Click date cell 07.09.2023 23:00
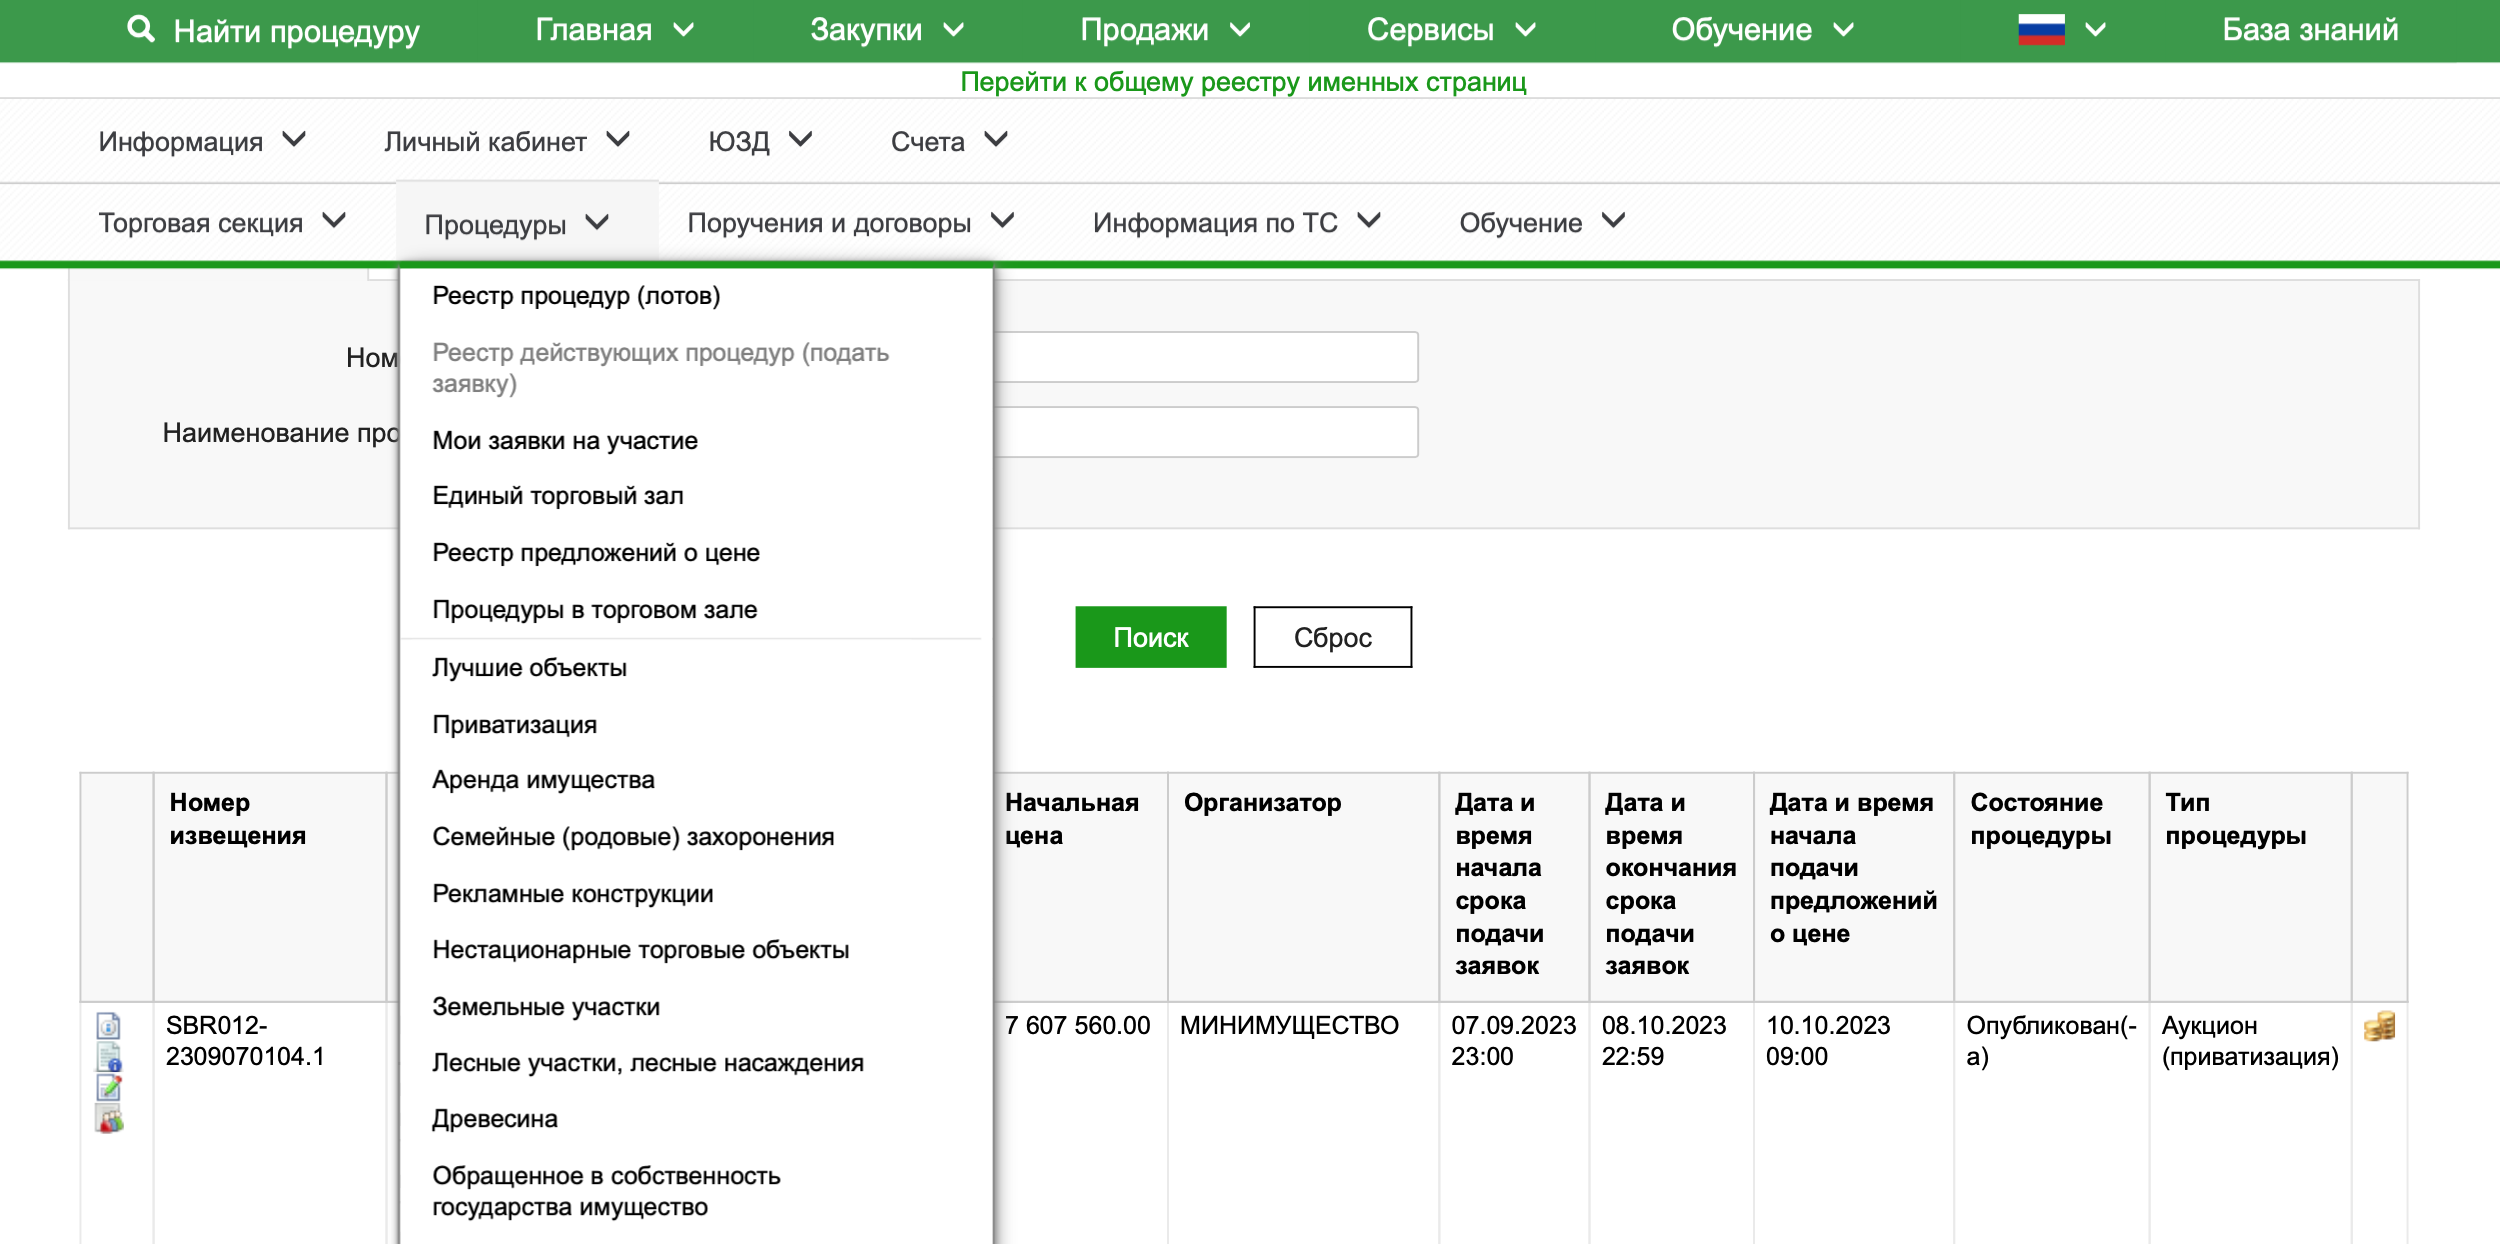The image size is (2500, 1244). [1513, 1041]
